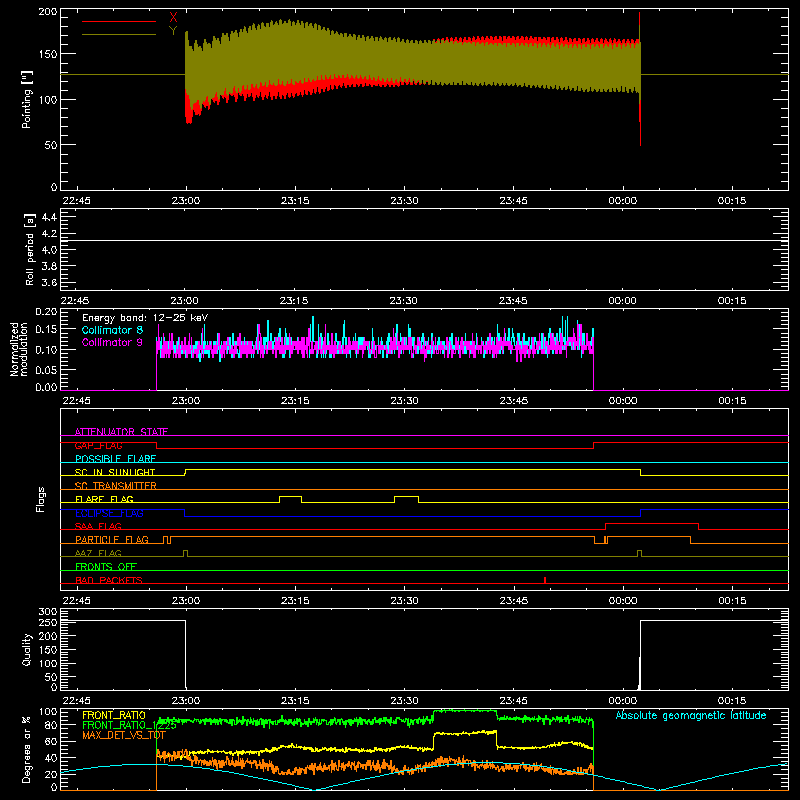Screen dimensions: 800x800
Task: Select the olive 'Y' legend label
Action: point(173,31)
